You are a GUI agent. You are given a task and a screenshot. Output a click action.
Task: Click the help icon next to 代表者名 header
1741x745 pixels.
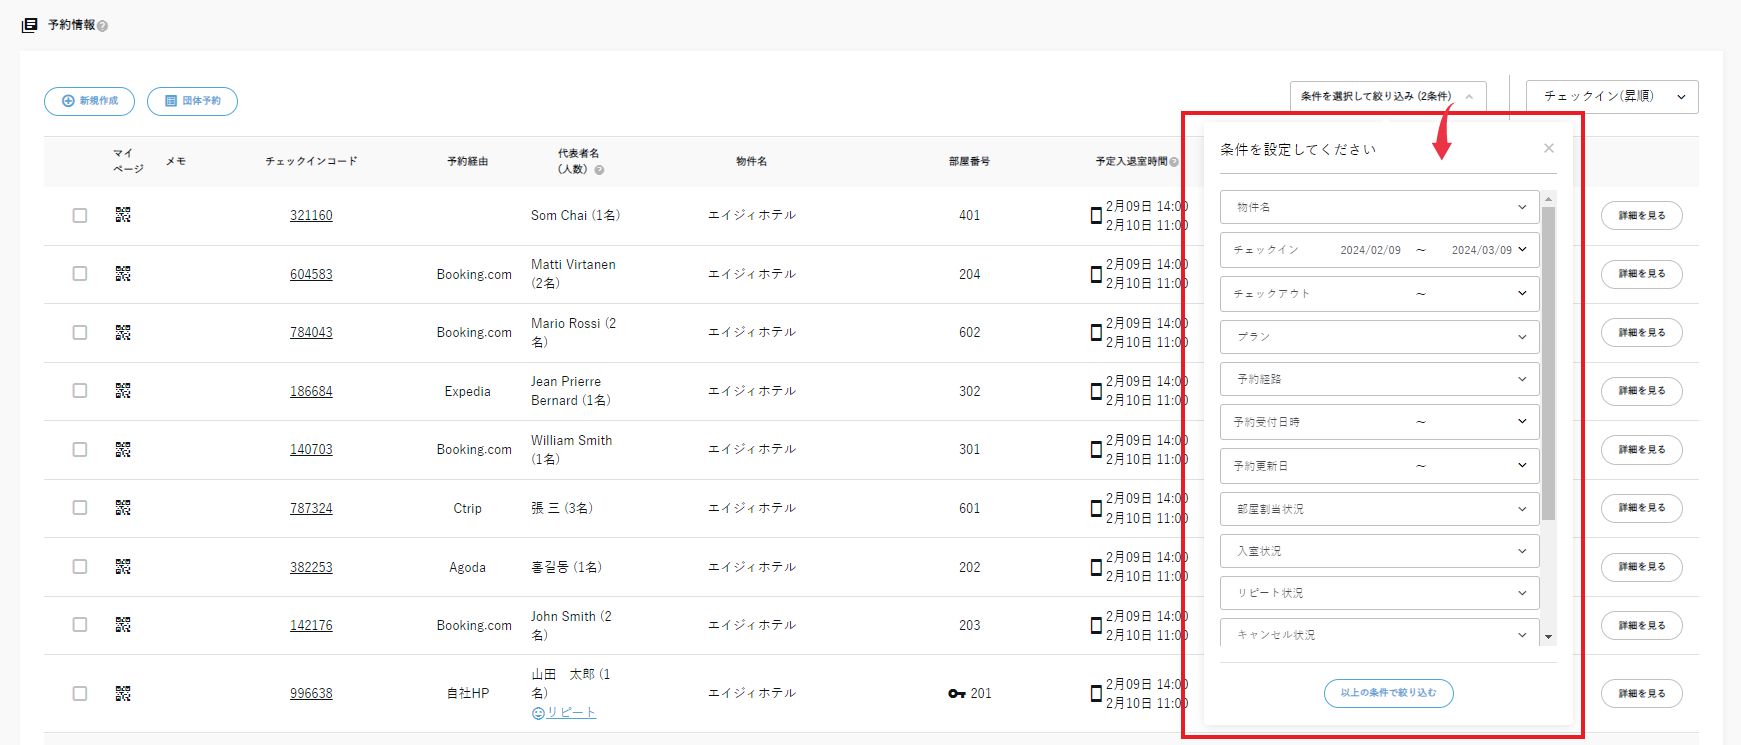[x=600, y=170]
